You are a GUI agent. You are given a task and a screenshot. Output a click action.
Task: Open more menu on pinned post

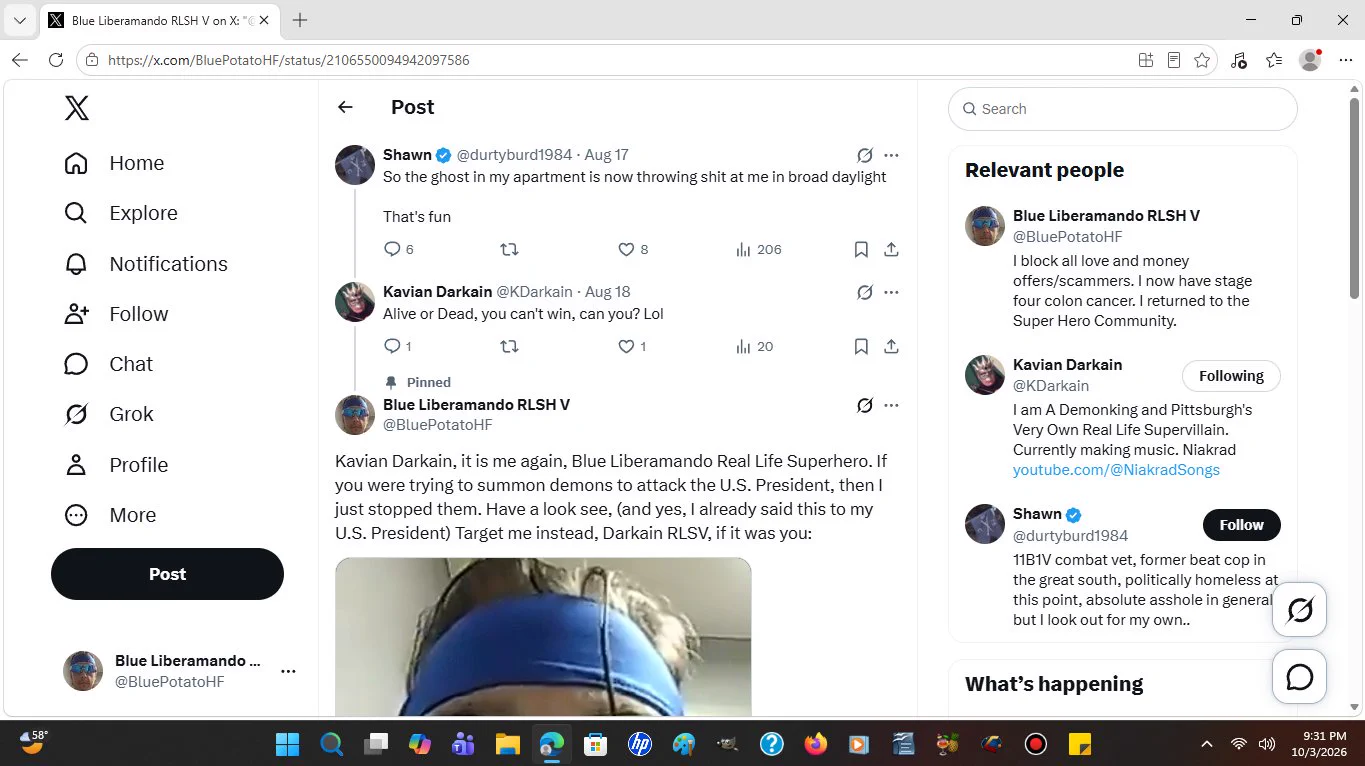pyautogui.click(x=892, y=405)
